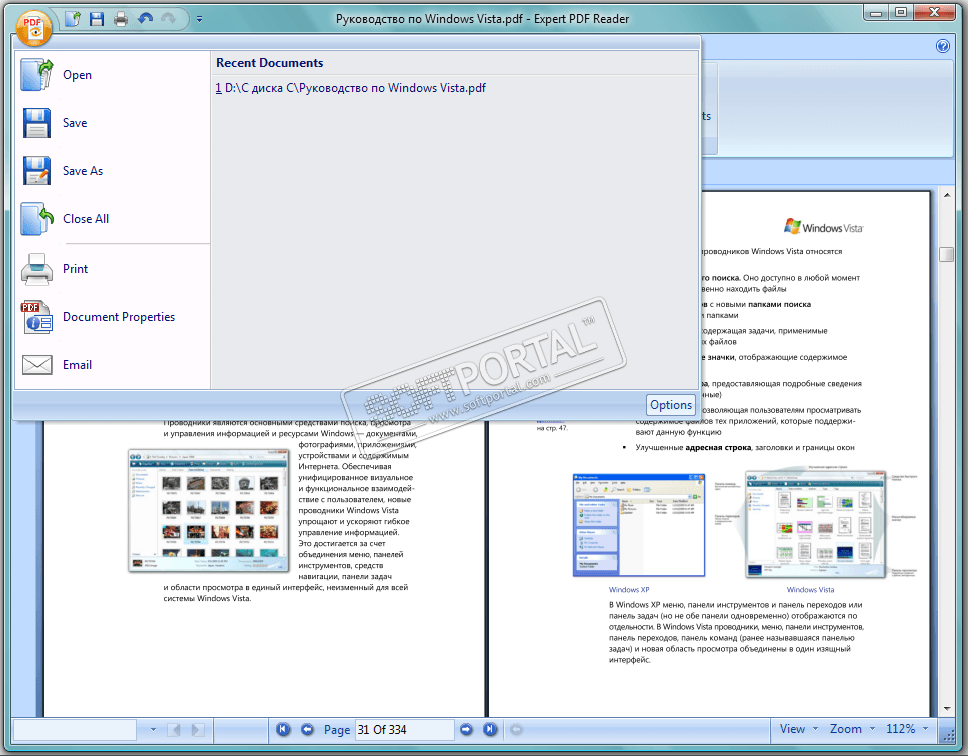This screenshot has height=756, width=968.
Task: Click the page number field 31 Of 334
Action: click(404, 729)
